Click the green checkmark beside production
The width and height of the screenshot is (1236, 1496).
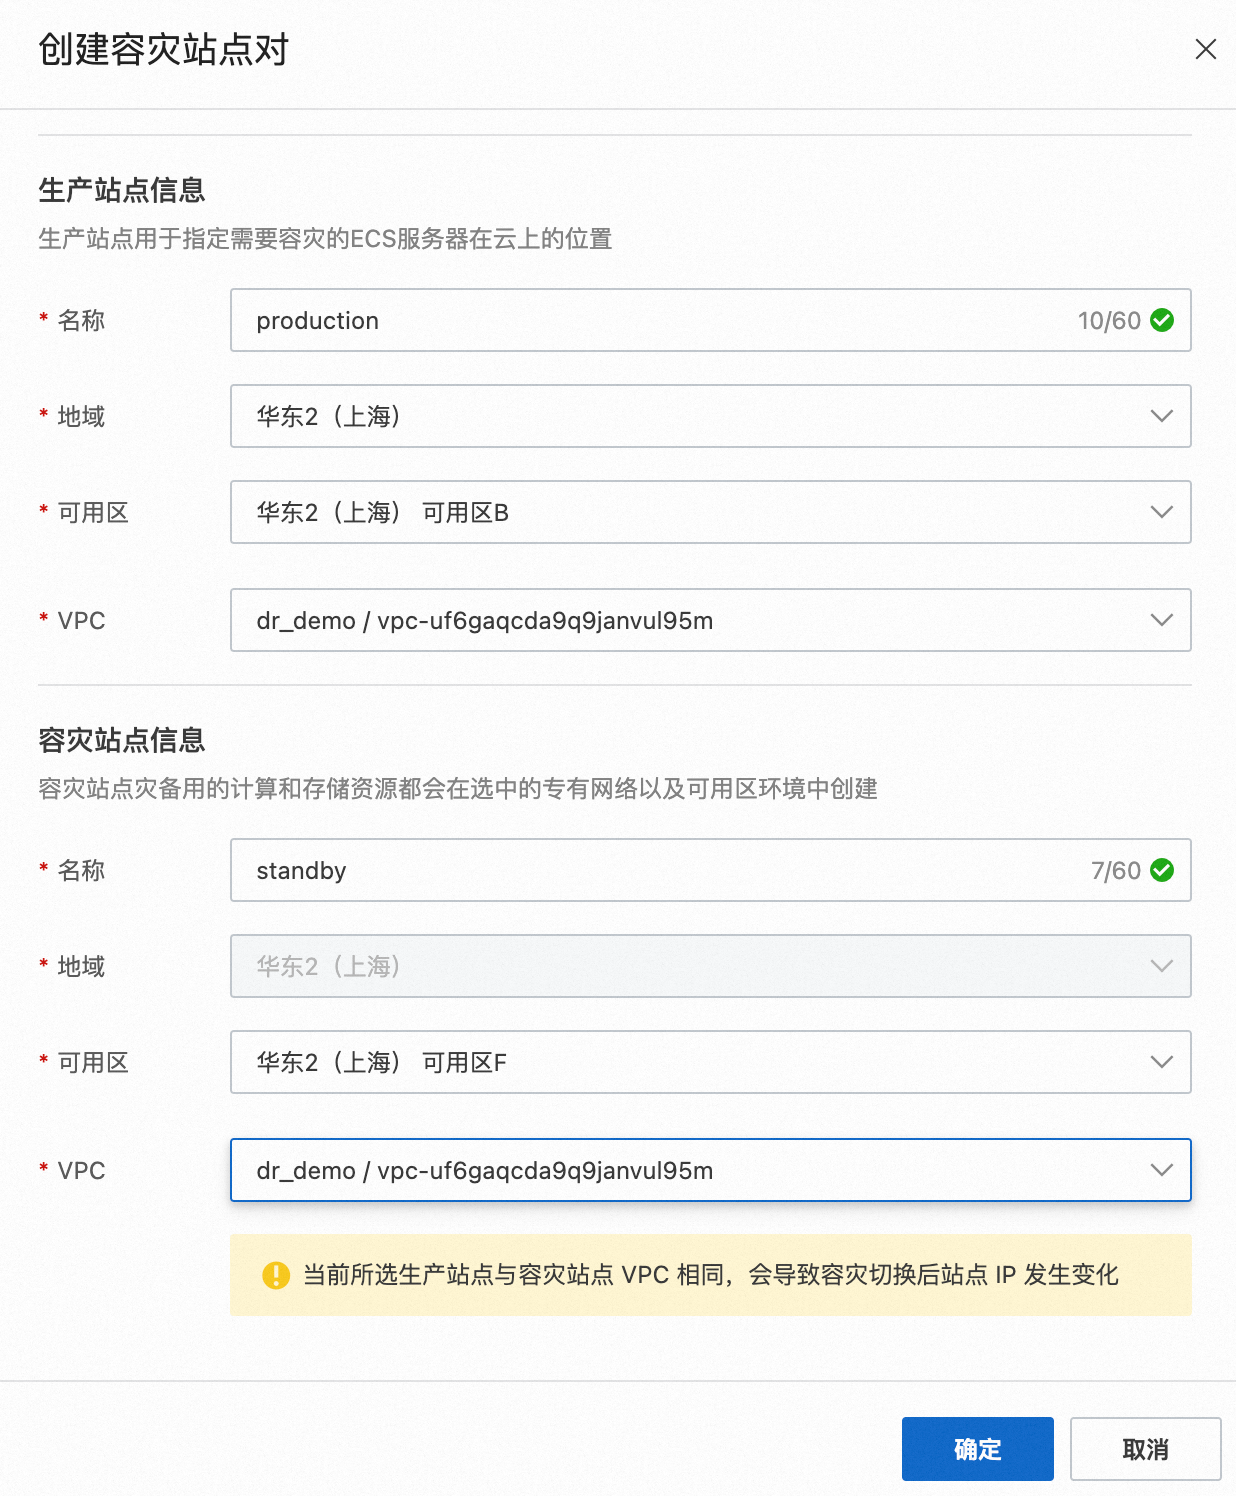[x=1162, y=320]
